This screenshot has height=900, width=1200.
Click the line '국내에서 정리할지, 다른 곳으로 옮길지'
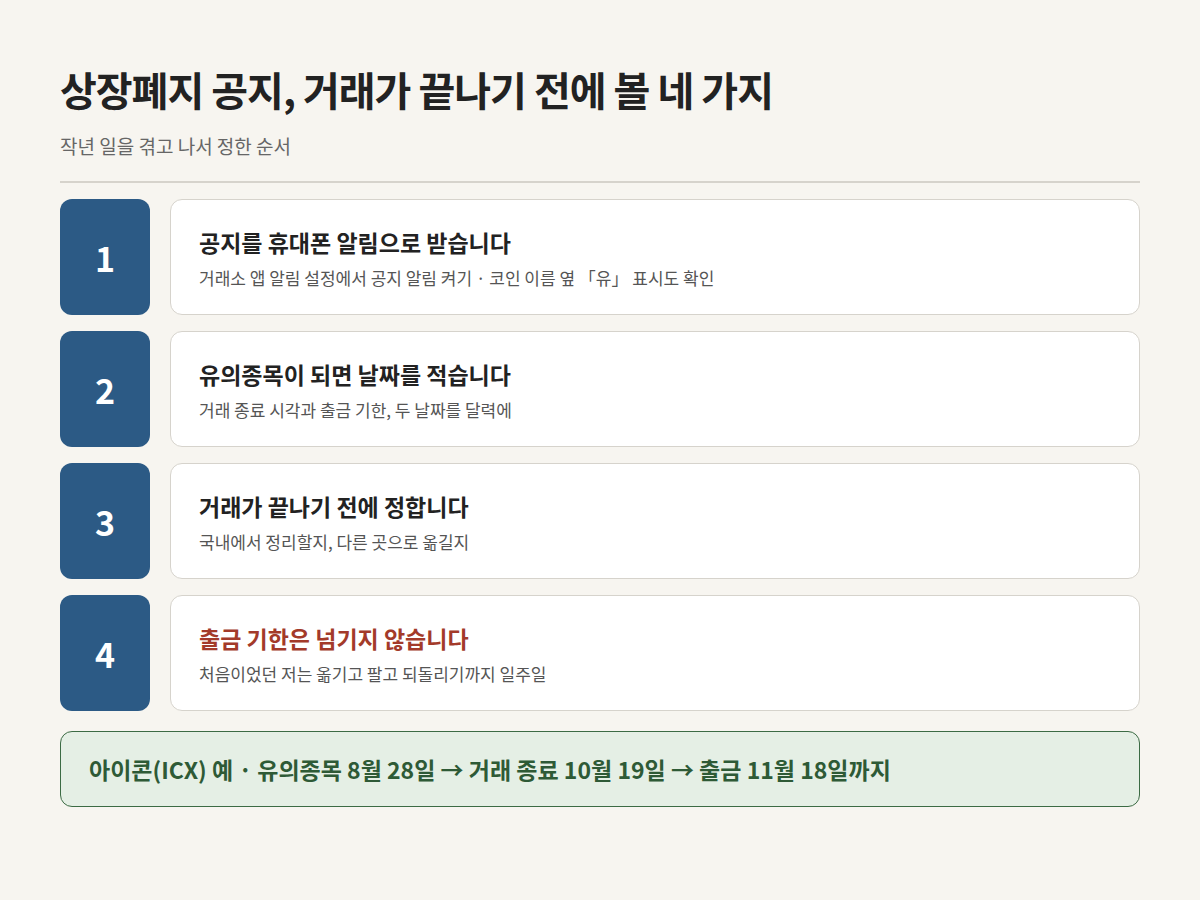(334, 542)
